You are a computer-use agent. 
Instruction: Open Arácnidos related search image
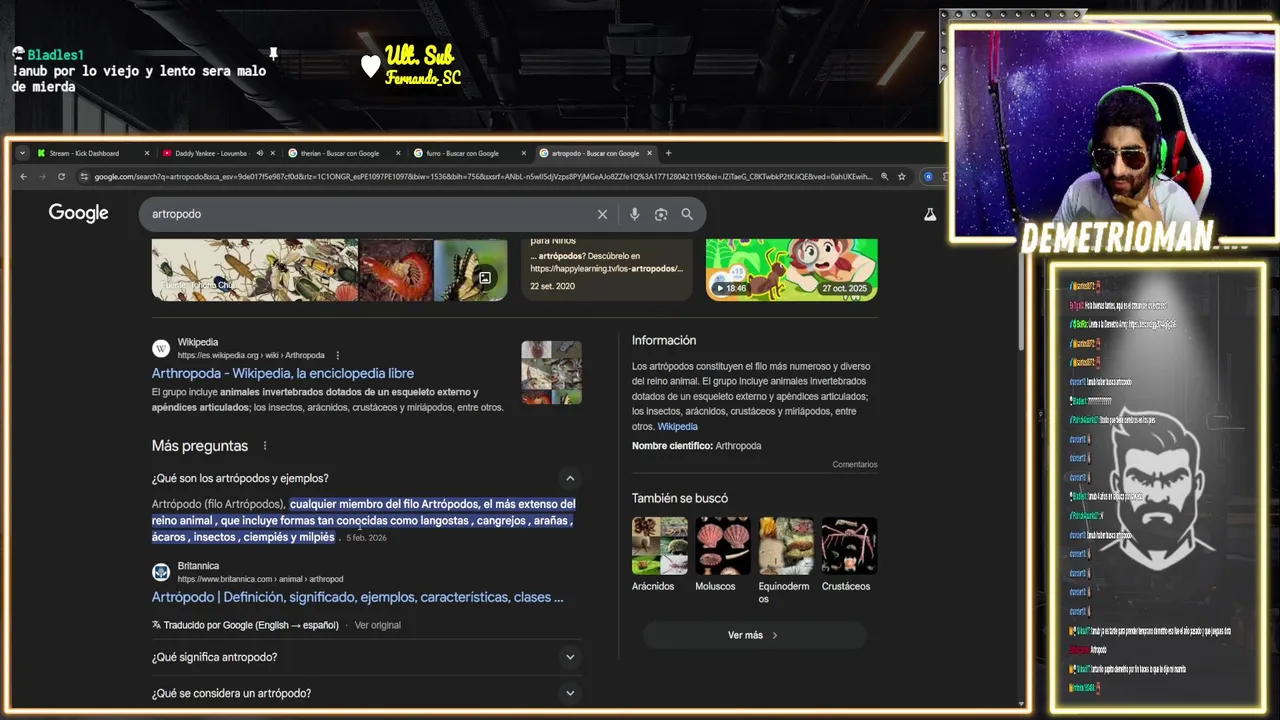pyautogui.click(x=660, y=546)
